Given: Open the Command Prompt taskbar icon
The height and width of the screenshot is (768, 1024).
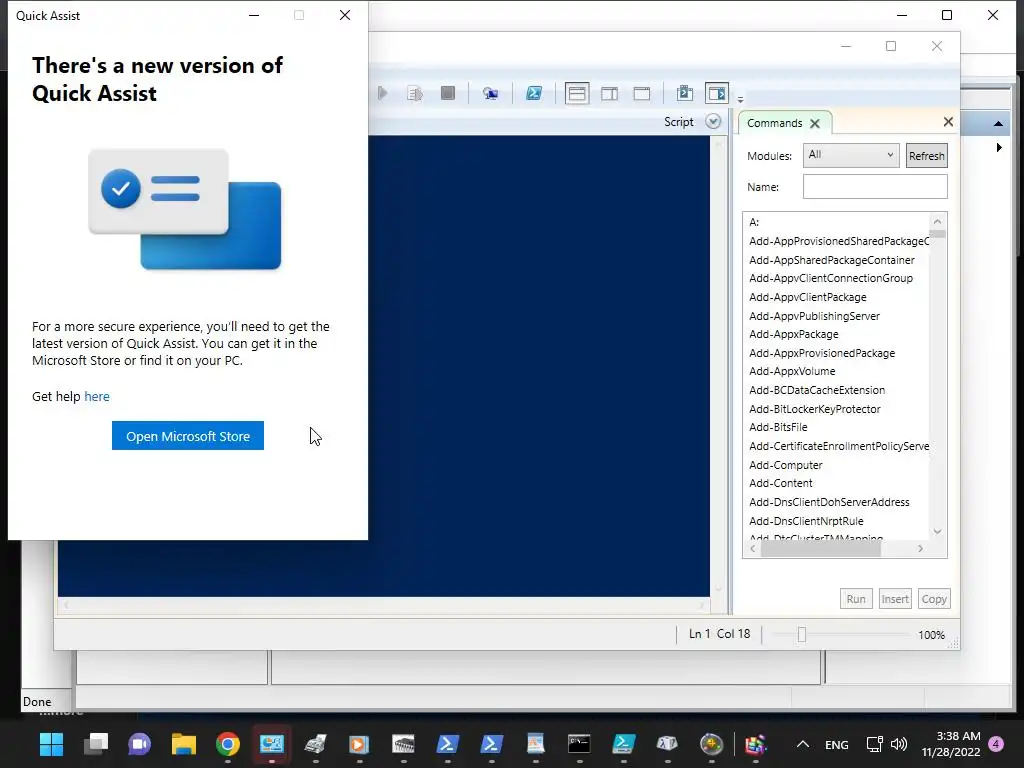Looking at the screenshot, I should click(x=579, y=744).
